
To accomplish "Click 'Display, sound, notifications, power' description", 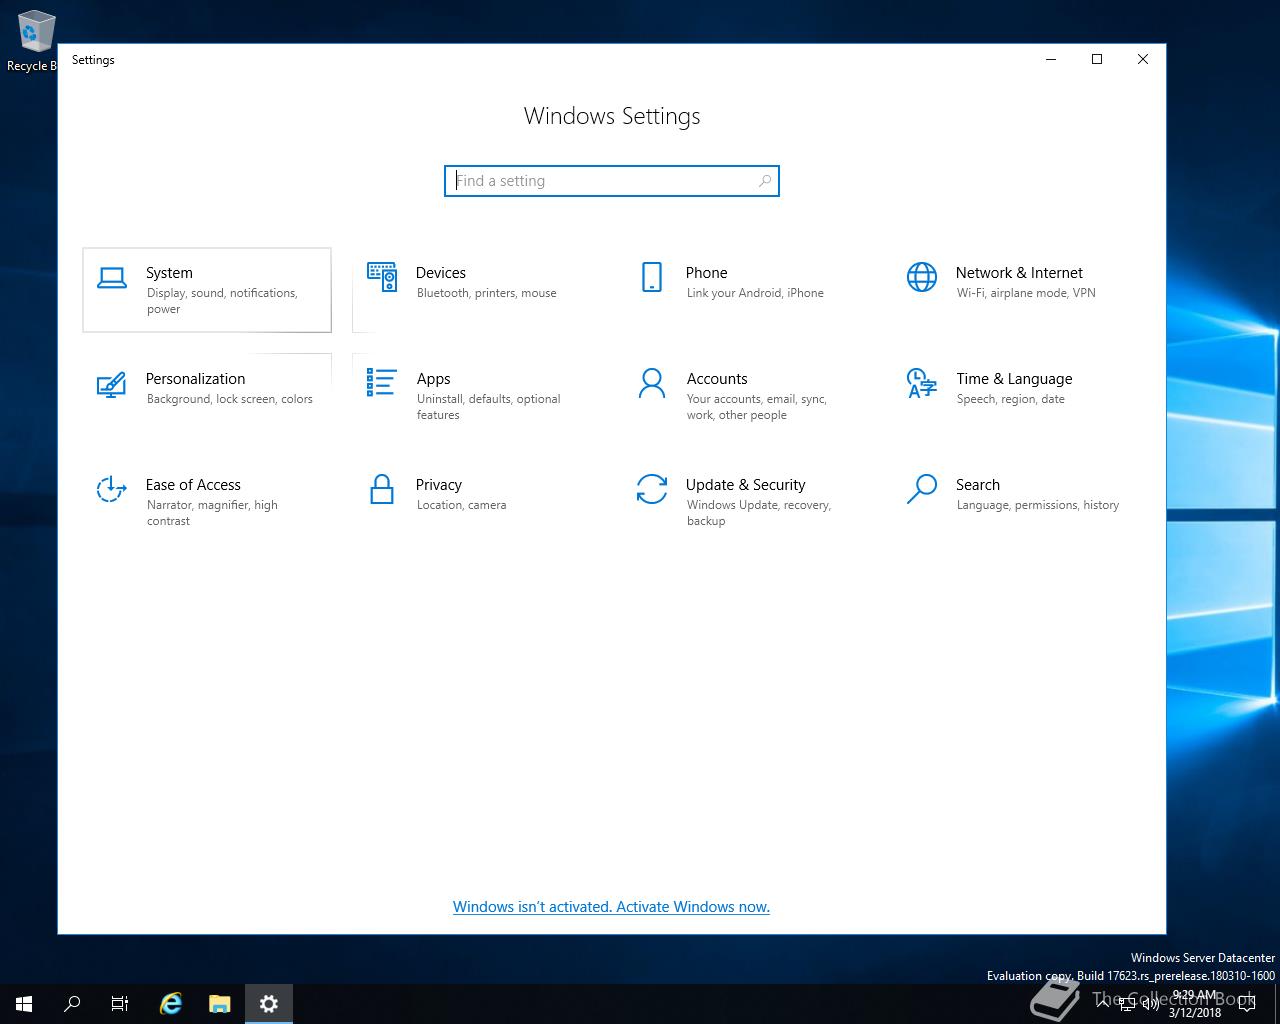I will [222, 301].
